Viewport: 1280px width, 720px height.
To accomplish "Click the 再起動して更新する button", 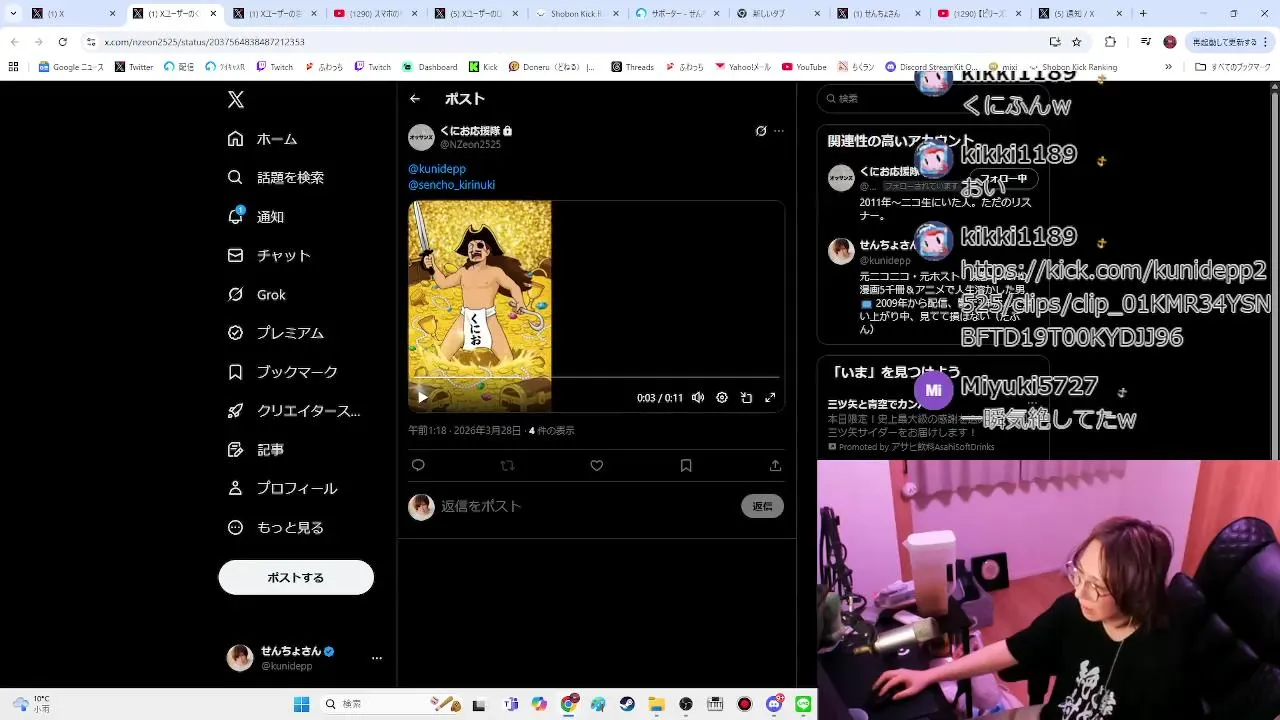I will 1229,42.
